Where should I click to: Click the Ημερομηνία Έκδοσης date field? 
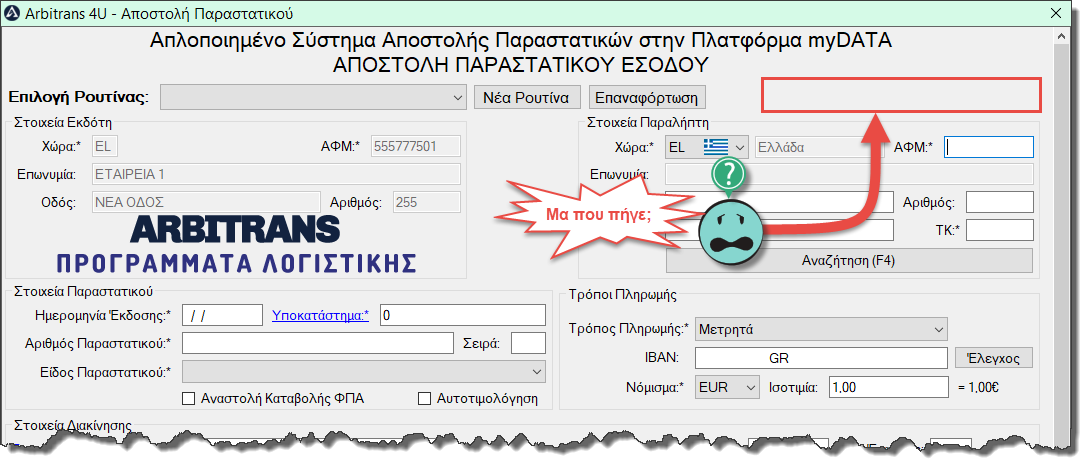(222, 315)
